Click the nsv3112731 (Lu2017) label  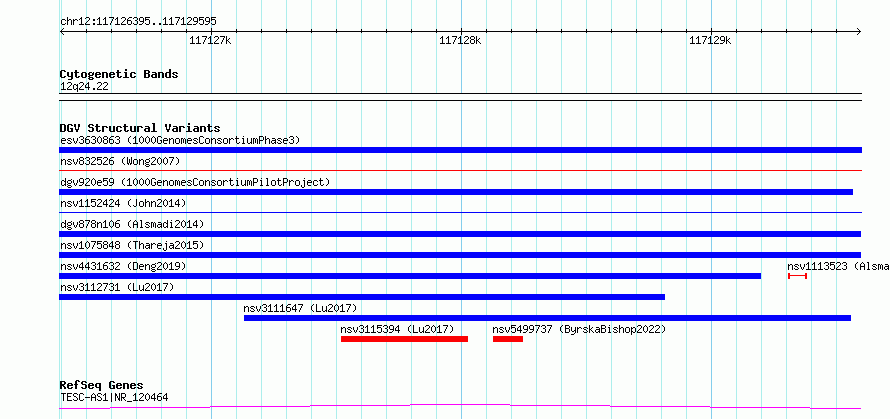(x=117, y=287)
